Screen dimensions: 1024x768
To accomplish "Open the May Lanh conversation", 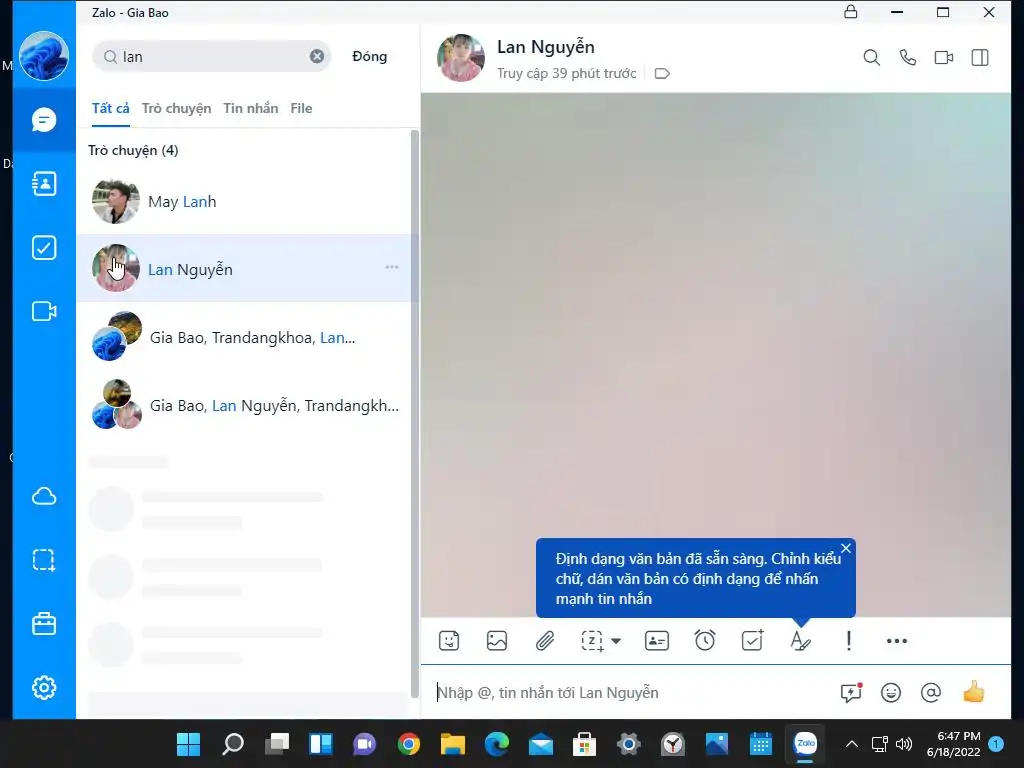I will [x=244, y=201].
